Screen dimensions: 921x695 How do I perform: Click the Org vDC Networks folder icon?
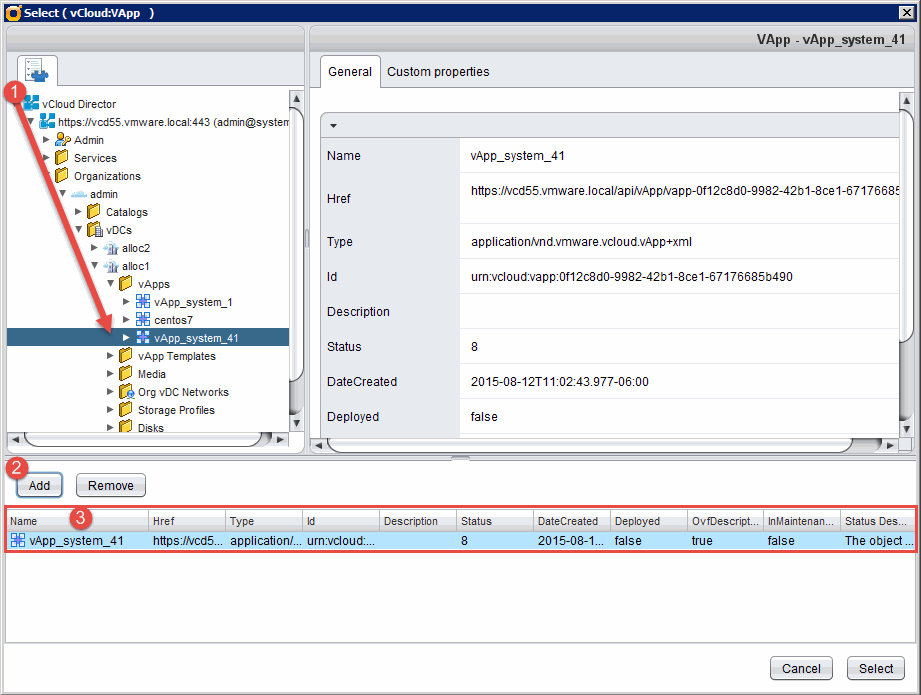126,392
